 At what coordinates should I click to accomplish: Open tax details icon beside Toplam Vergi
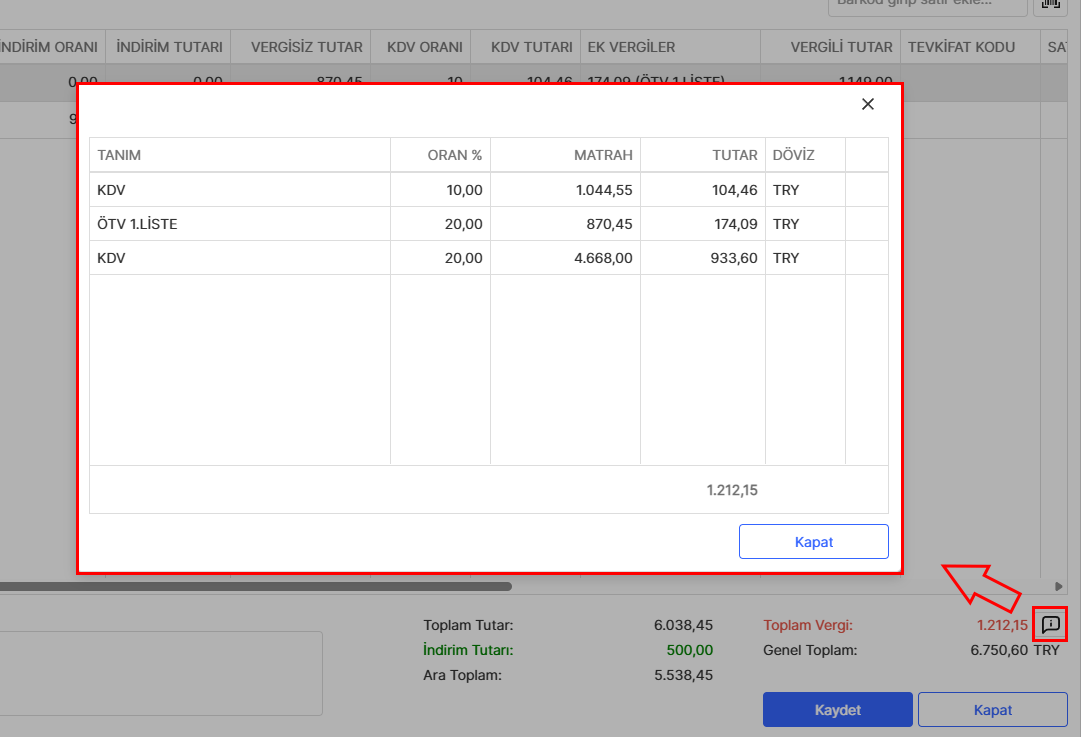pyautogui.click(x=1050, y=625)
